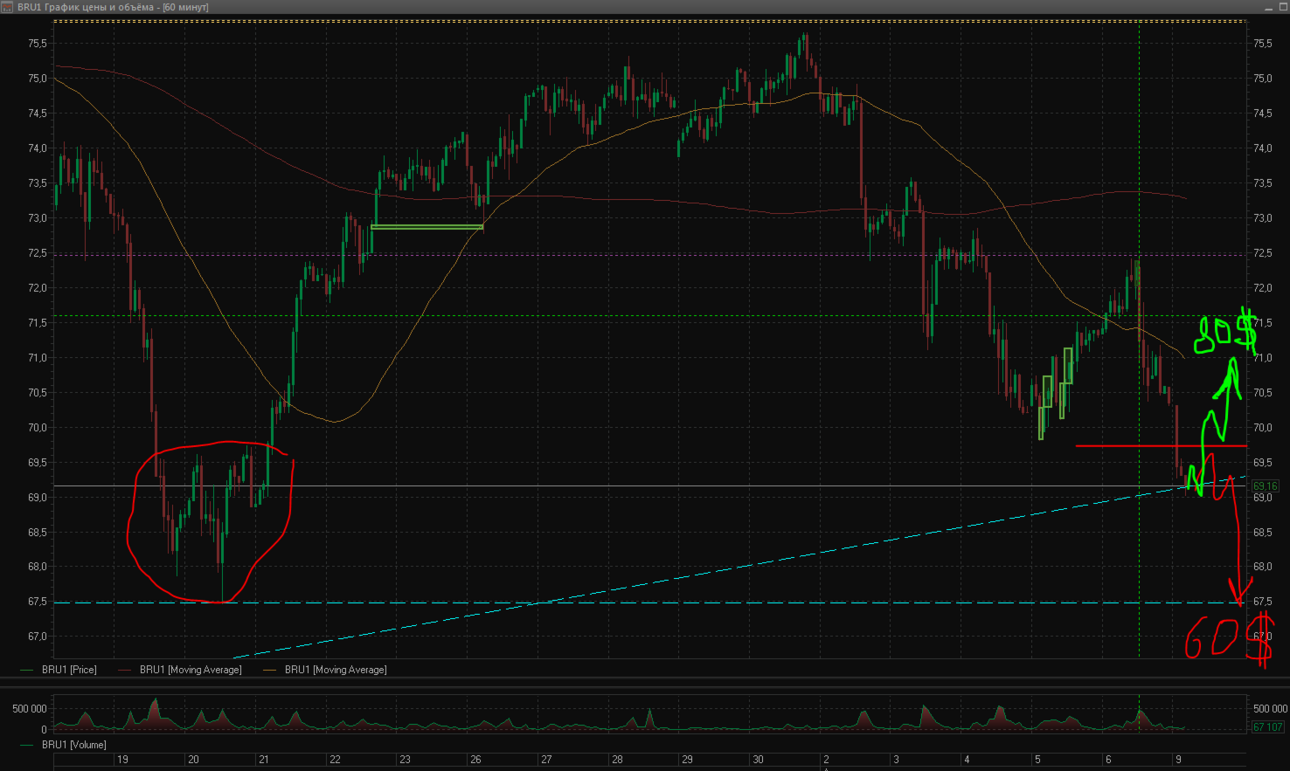1290x771 pixels.
Task: Click 72,5 on the left price axis
Action: pyautogui.click(x=37, y=253)
